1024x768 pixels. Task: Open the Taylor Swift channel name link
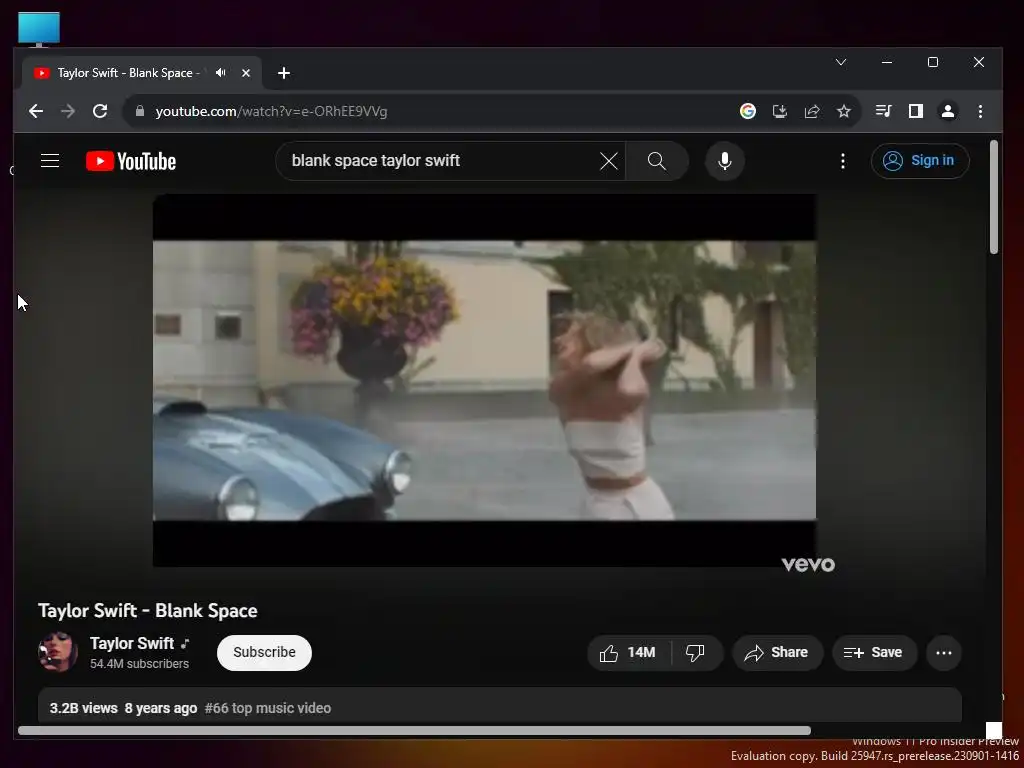click(x=132, y=643)
